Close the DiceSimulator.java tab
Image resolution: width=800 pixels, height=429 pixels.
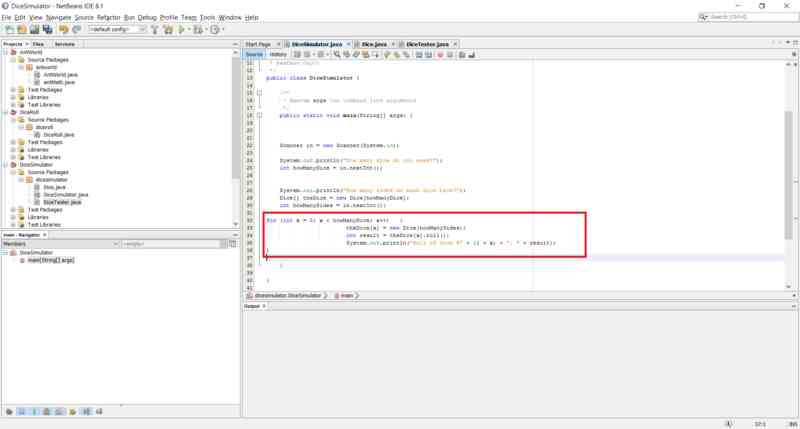click(348, 44)
